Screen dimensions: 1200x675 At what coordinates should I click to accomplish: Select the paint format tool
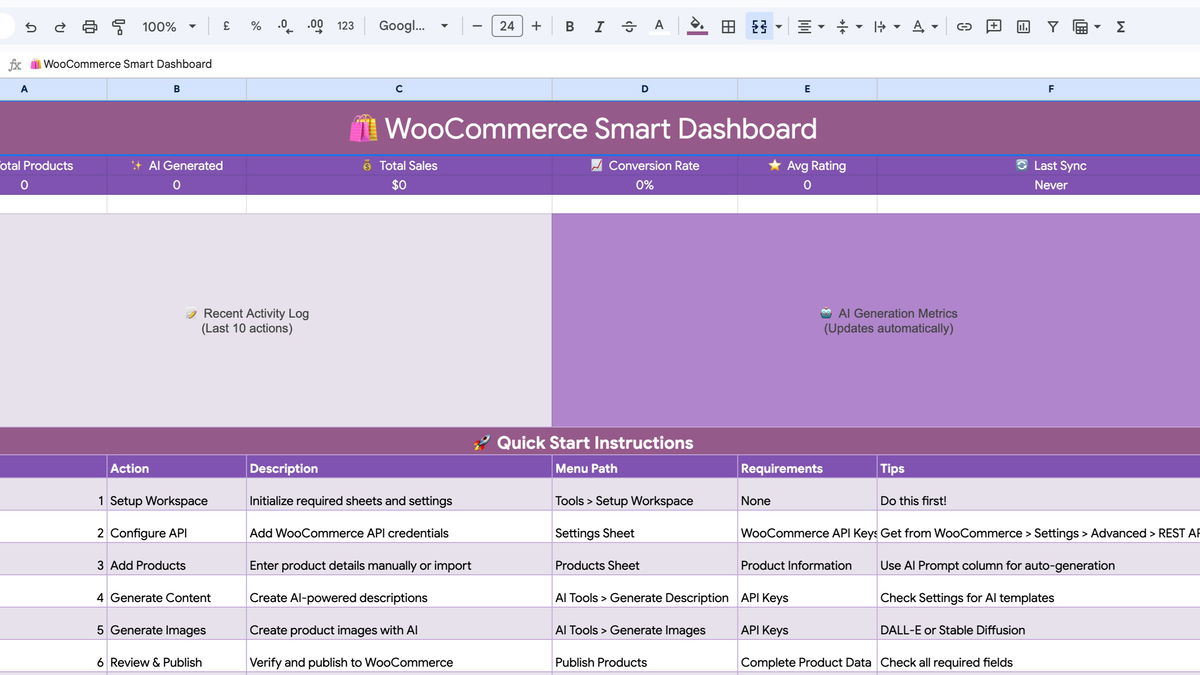click(x=119, y=26)
